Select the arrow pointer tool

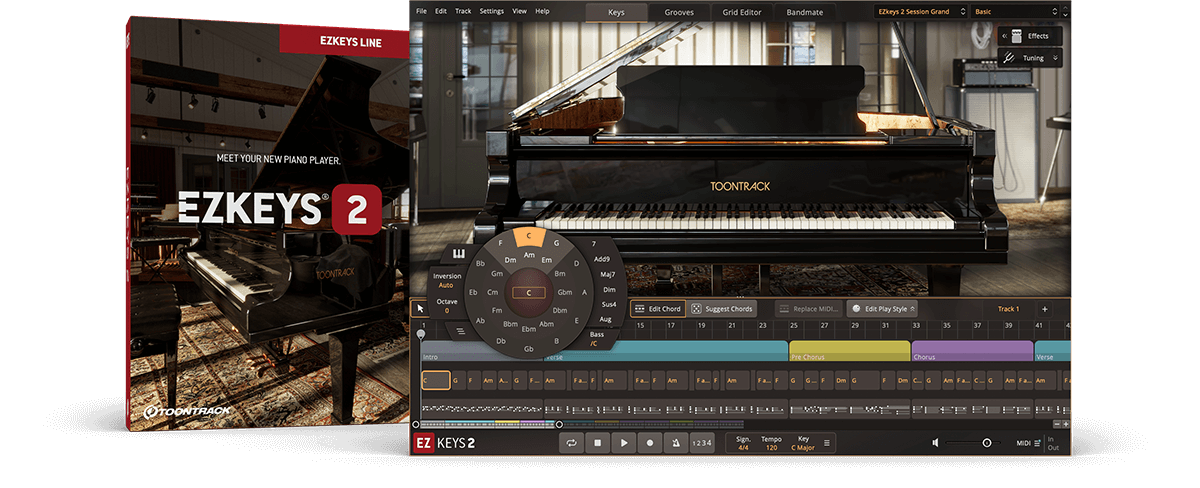click(420, 309)
